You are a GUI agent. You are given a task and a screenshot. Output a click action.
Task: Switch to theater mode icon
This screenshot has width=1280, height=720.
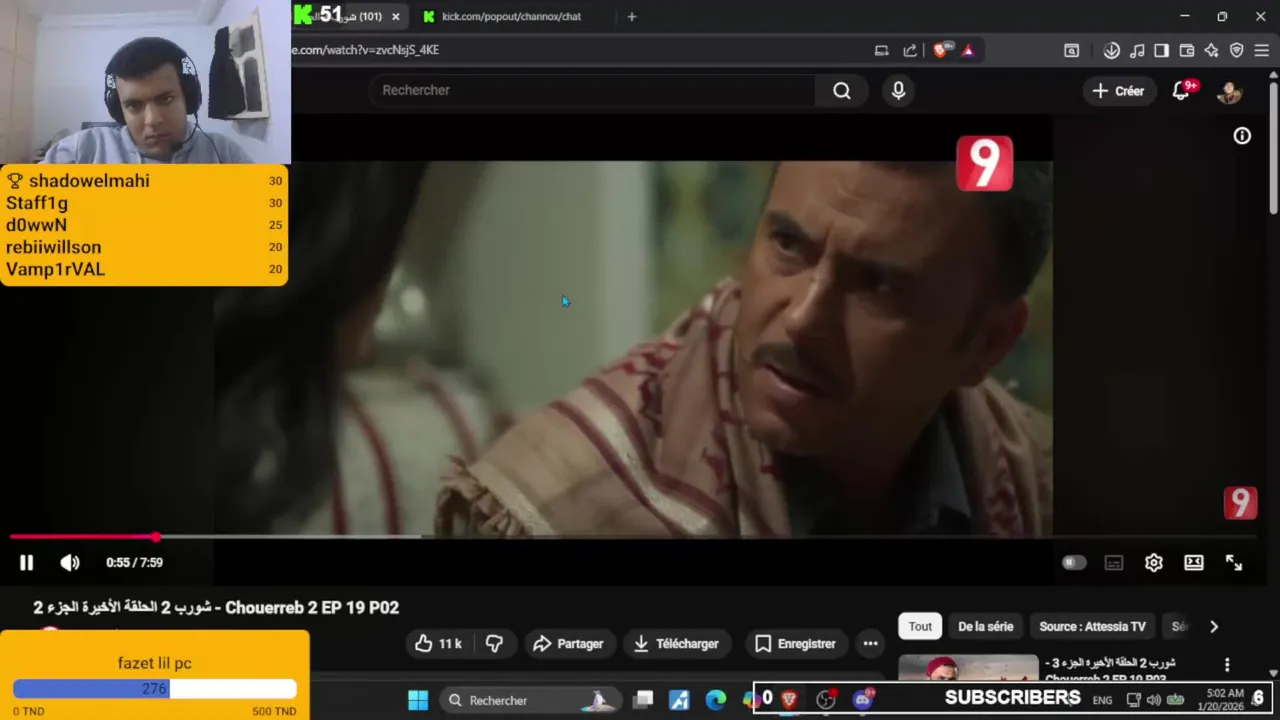pyautogui.click(x=1194, y=563)
